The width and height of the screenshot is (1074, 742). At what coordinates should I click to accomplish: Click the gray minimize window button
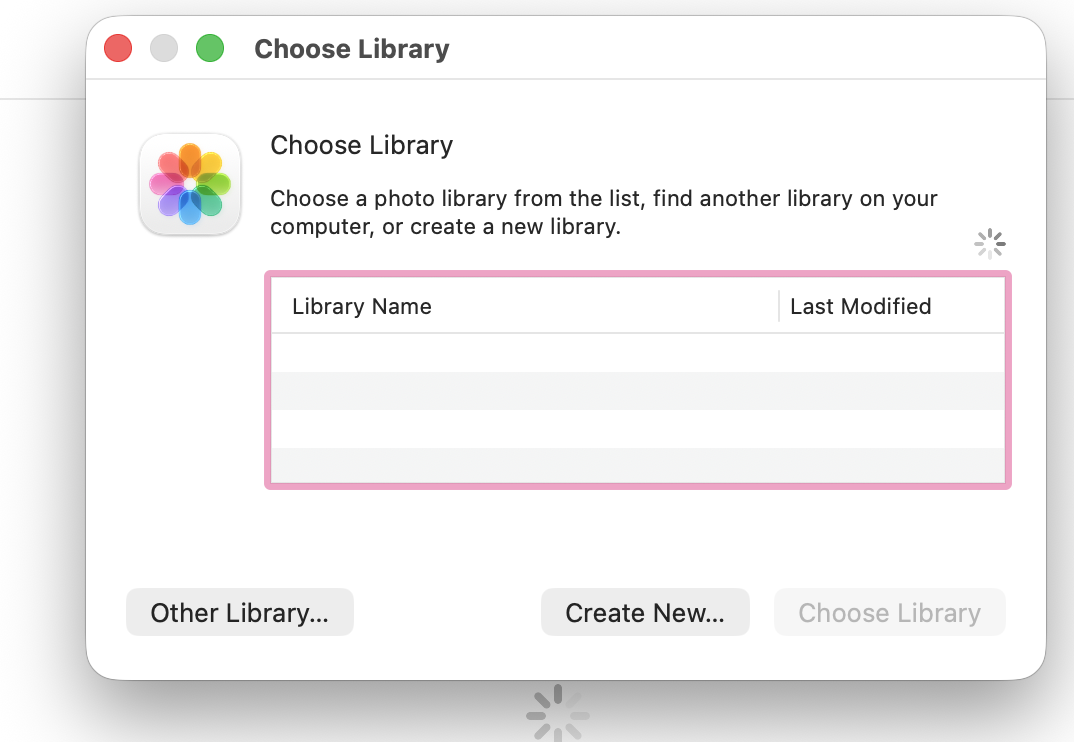(x=164, y=48)
